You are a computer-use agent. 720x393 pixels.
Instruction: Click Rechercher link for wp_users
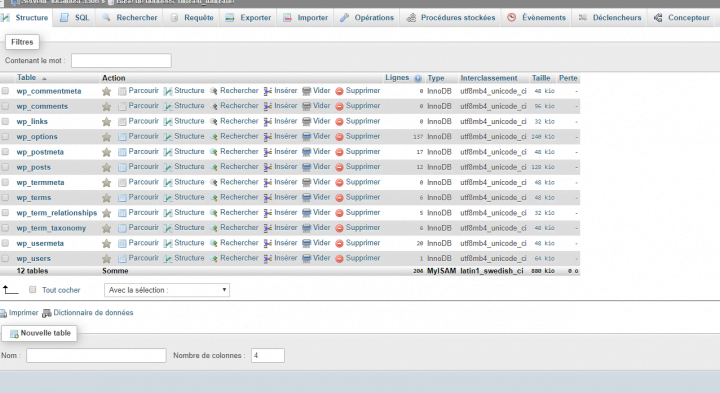(239, 258)
